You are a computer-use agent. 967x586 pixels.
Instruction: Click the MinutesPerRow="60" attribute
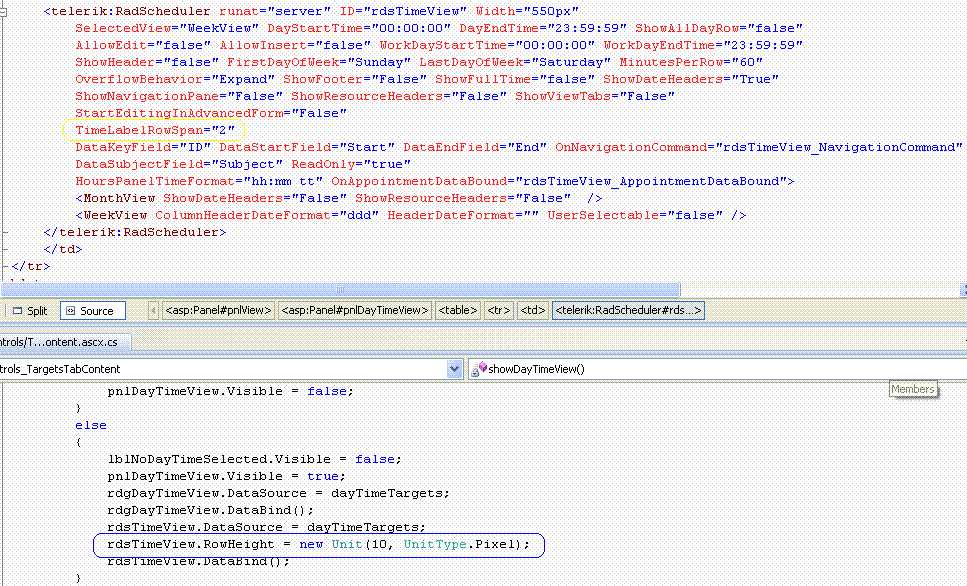(691, 62)
